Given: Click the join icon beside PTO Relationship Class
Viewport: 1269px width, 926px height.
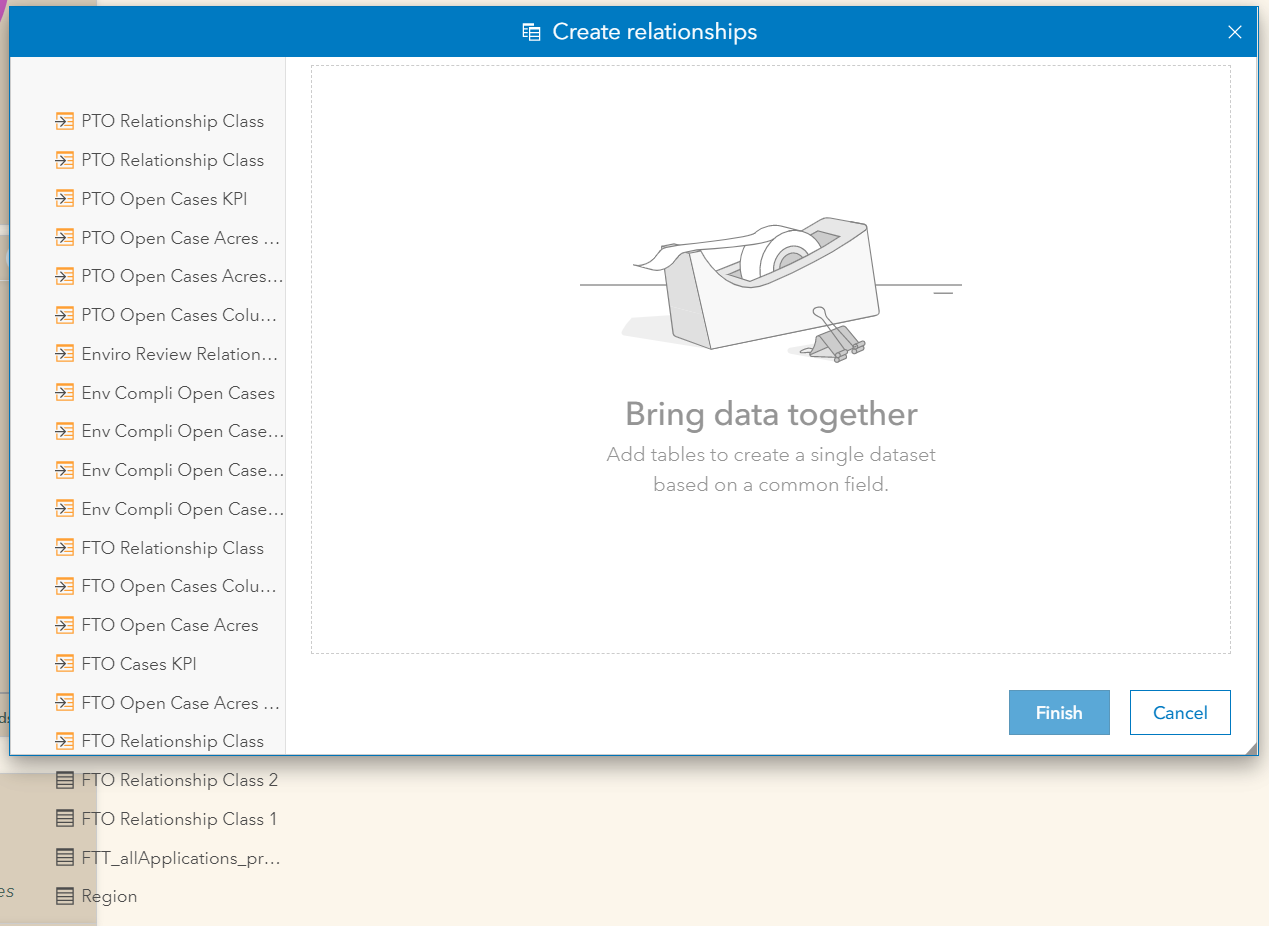Looking at the screenshot, I should point(64,120).
